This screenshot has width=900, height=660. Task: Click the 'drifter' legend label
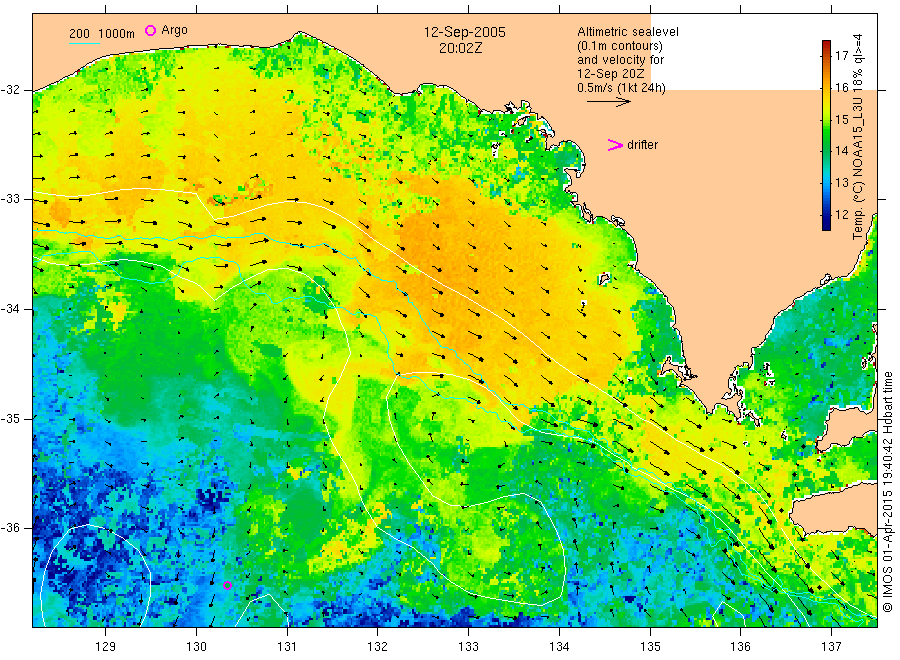point(642,145)
